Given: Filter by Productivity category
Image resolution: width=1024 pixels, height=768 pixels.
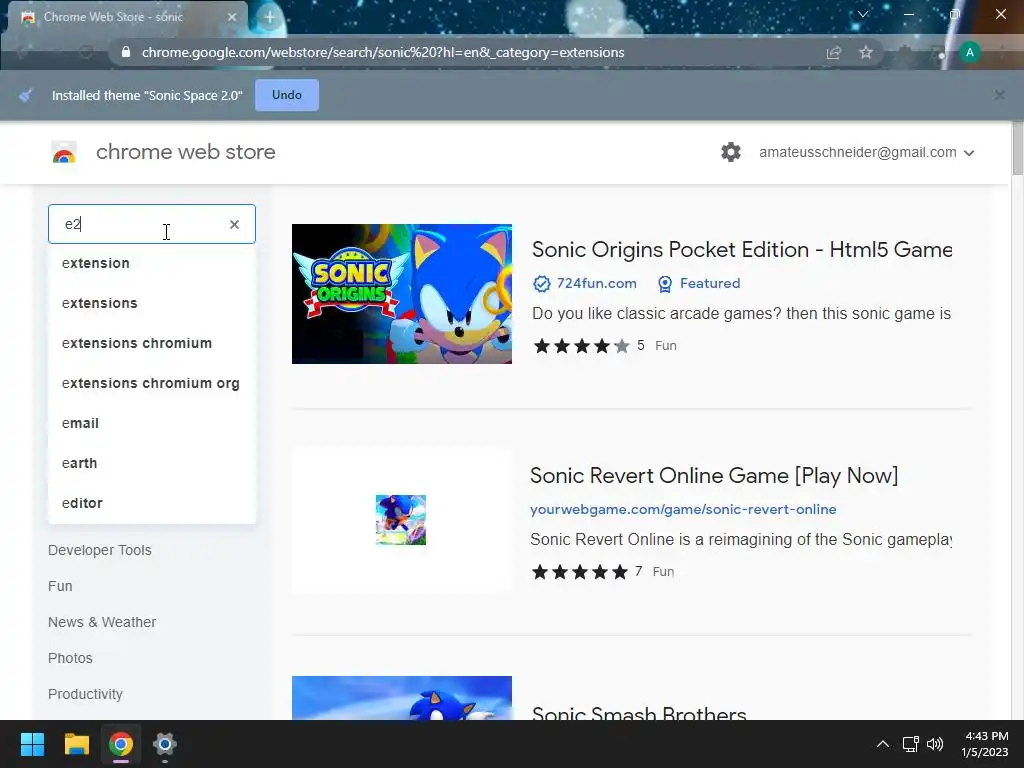Looking at the screenshot, I should pyautogui.click(x=85, y=694).
